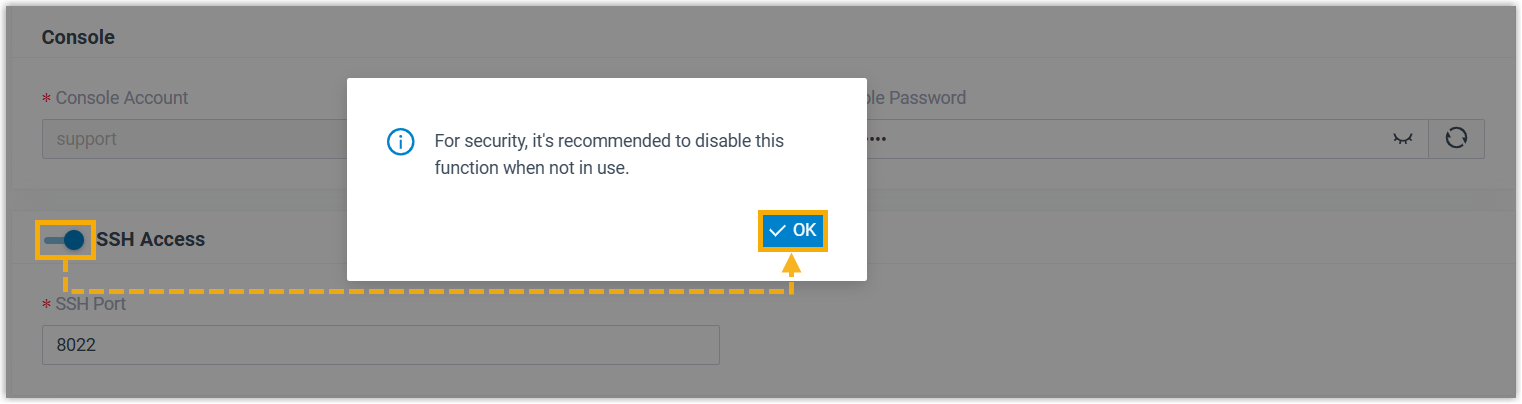Click the Console Account label
The width and height of the screenshot is (1522, 404).
(122, 98)
